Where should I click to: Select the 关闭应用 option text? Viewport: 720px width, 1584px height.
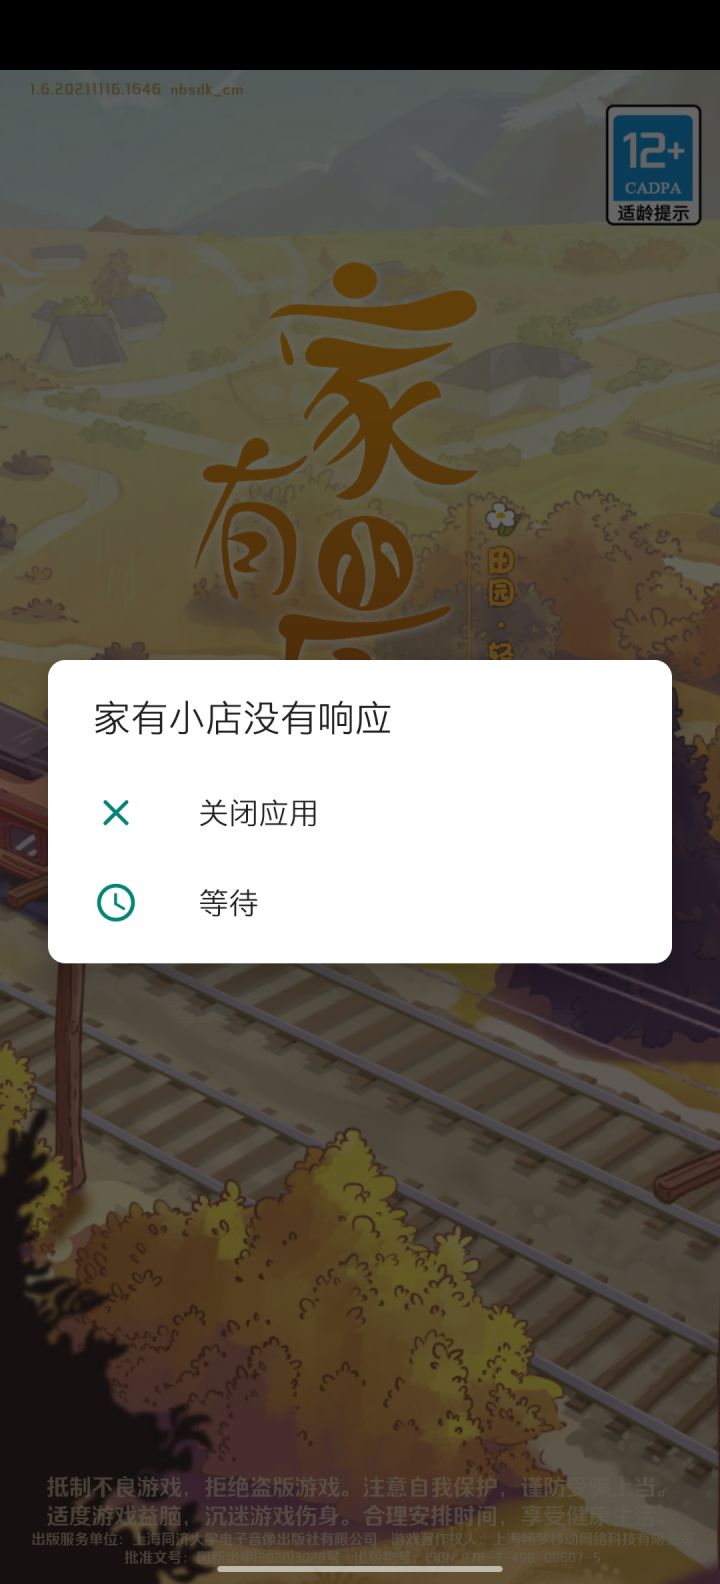(x=258, y=813)
